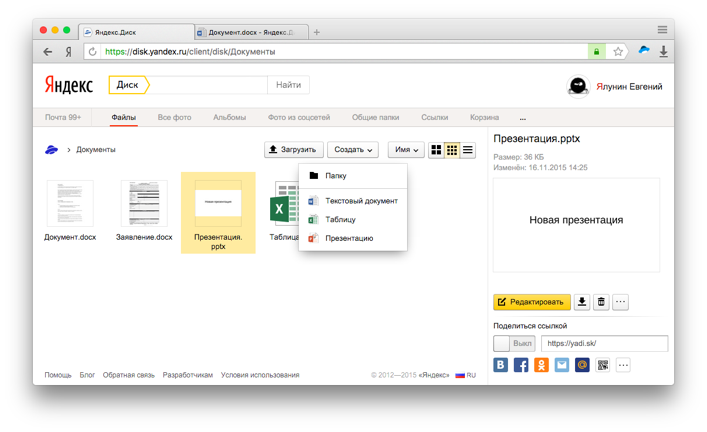Choose 'Таблицу' from create menu
The image size is (707, 432).
click(x=353, y=220)
